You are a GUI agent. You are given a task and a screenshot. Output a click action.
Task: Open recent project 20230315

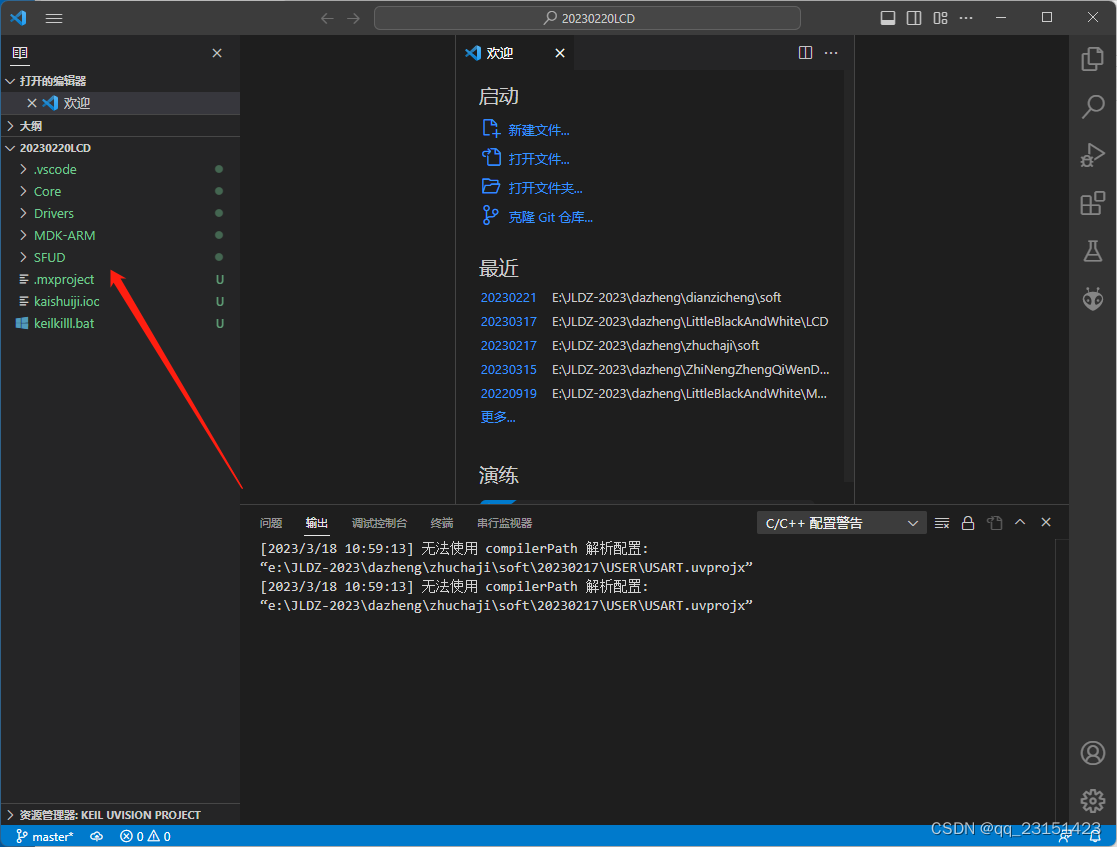tap(509, 370)
